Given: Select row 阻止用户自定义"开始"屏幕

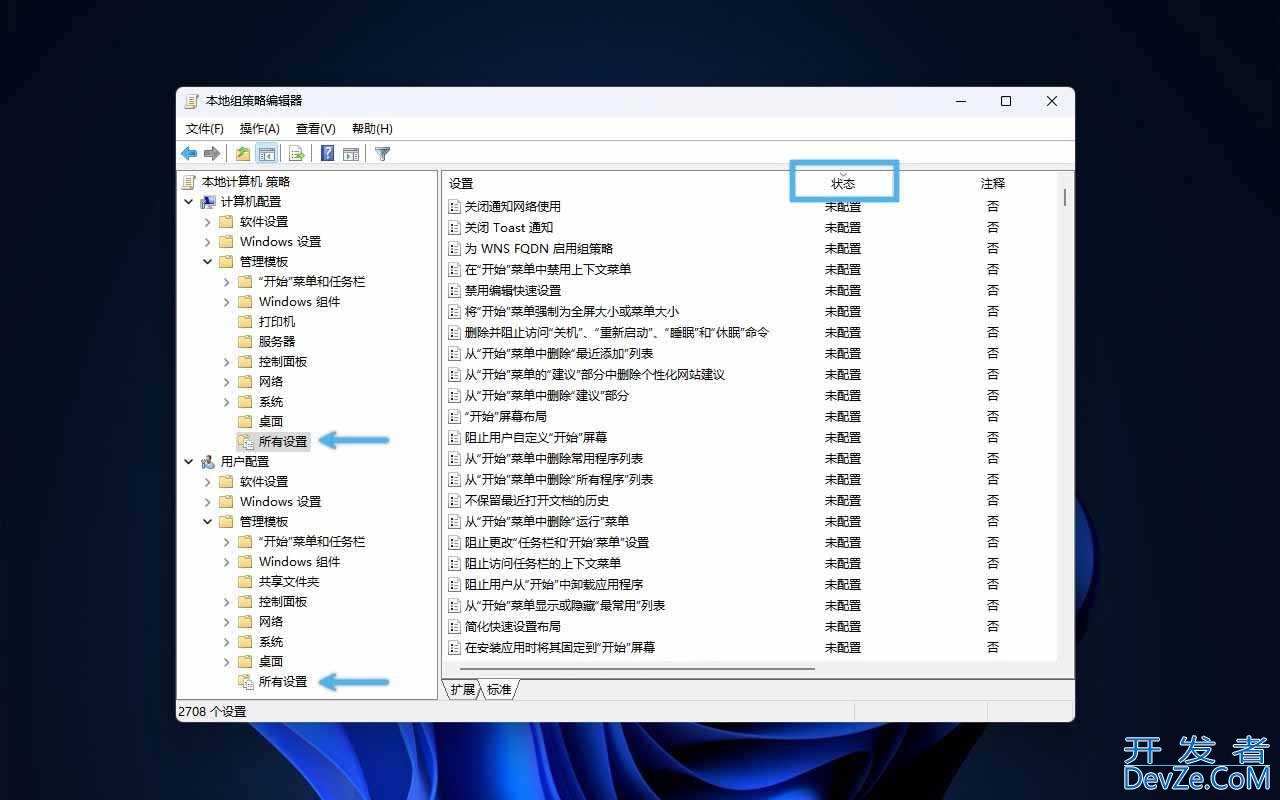Looking at the screenshot, I should pos(752,438).
